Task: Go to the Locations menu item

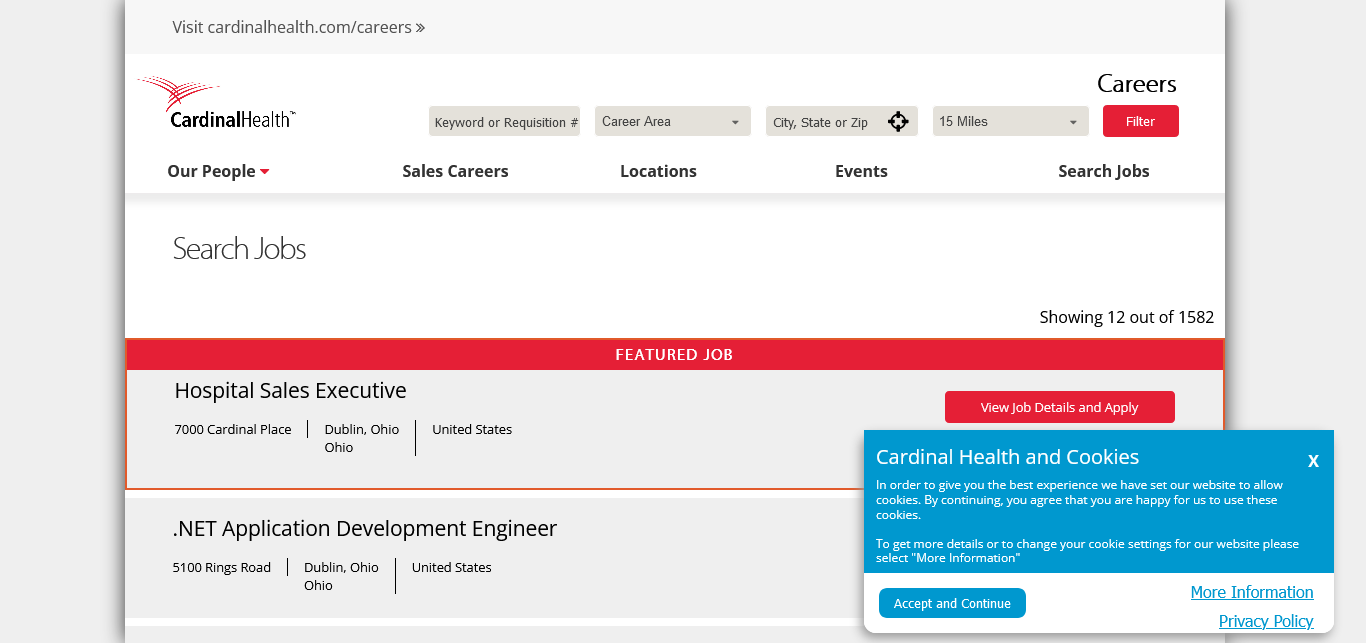Action: pos(658,171)
